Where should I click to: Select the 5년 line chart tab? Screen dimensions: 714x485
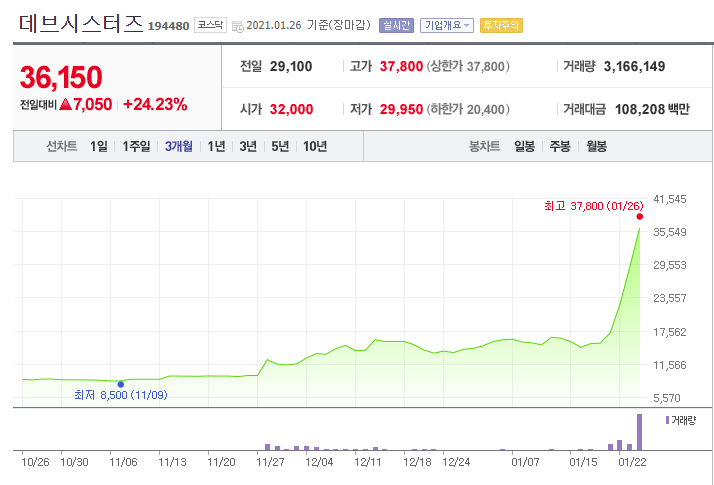(x=280, y=146)
